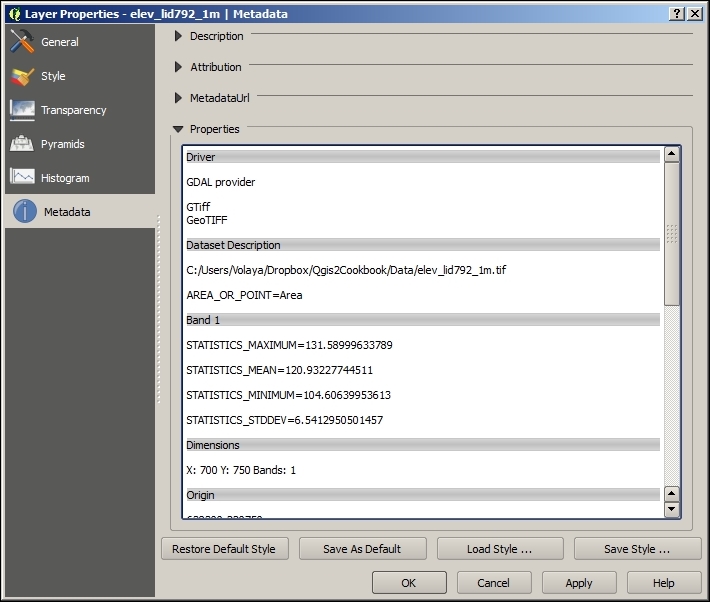Click the Style paintbrush icon

22,76
